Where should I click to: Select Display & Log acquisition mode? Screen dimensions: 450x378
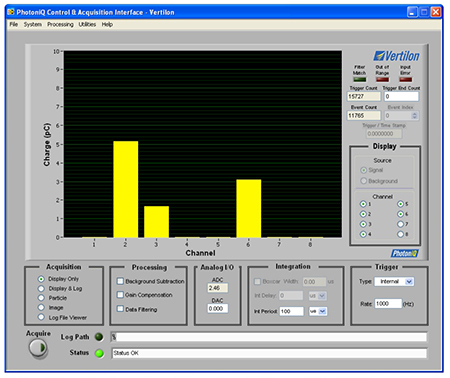click(41, 288)
